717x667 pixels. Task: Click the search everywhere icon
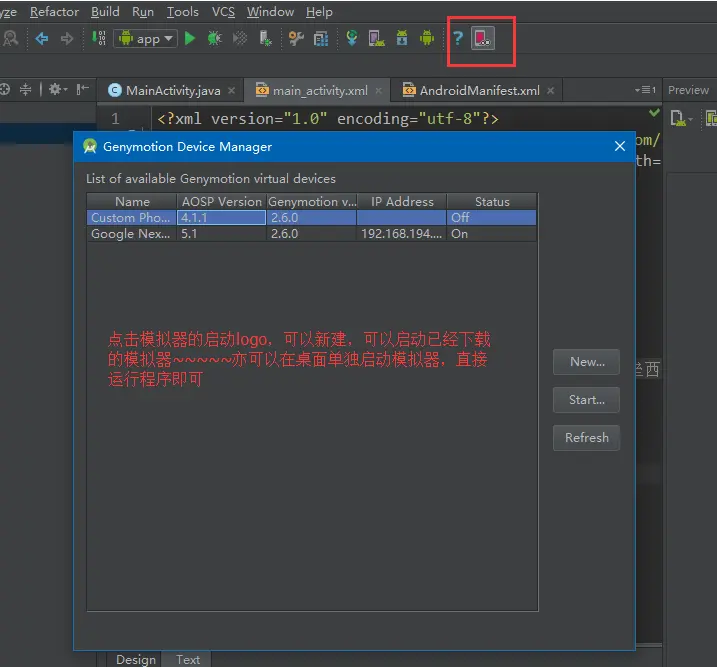coord(11,39)
